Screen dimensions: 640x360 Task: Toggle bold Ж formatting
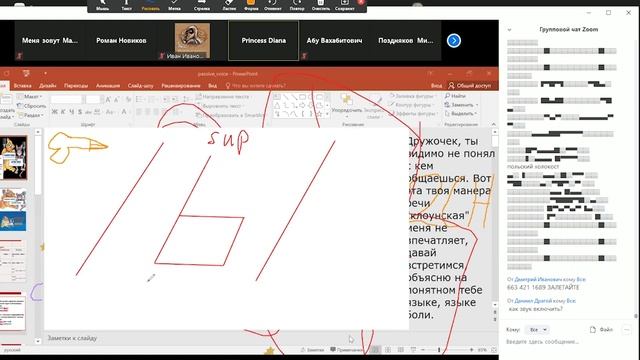click(x=55, y=111)
